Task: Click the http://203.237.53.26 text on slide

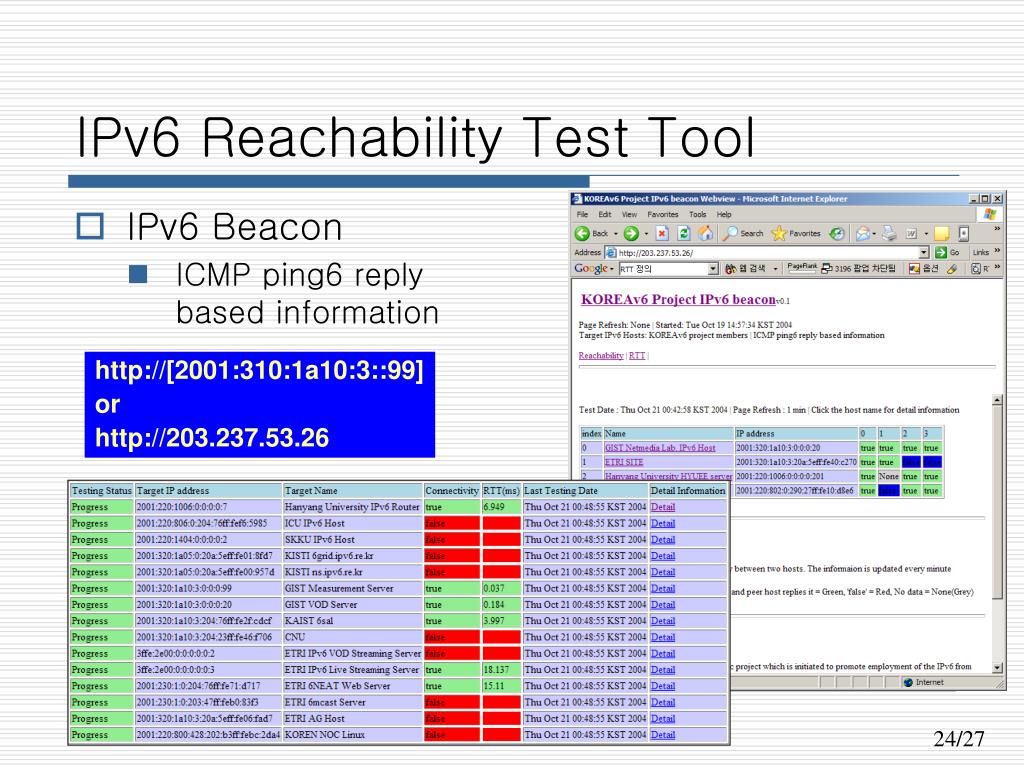Action: 212,438
